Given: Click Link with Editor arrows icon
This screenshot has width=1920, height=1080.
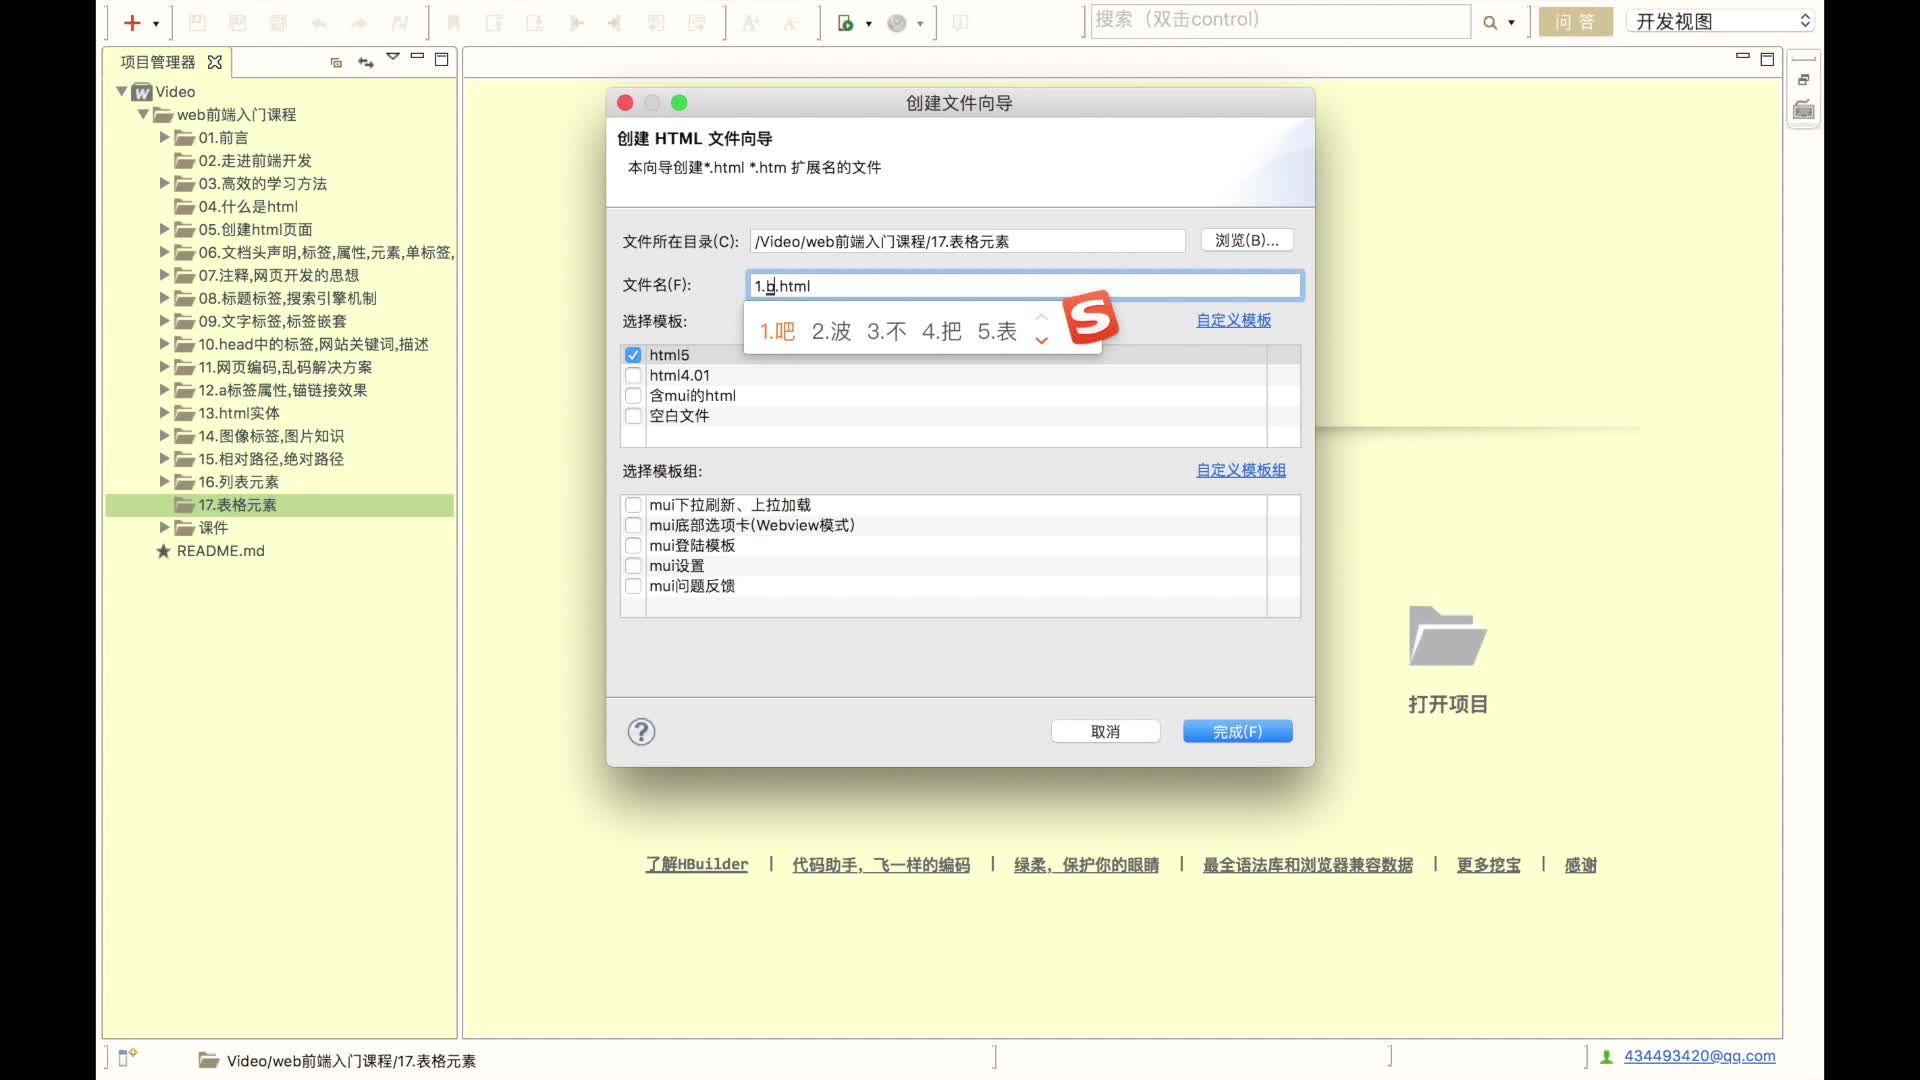Looking at the screenshot, I should point(365,62).
